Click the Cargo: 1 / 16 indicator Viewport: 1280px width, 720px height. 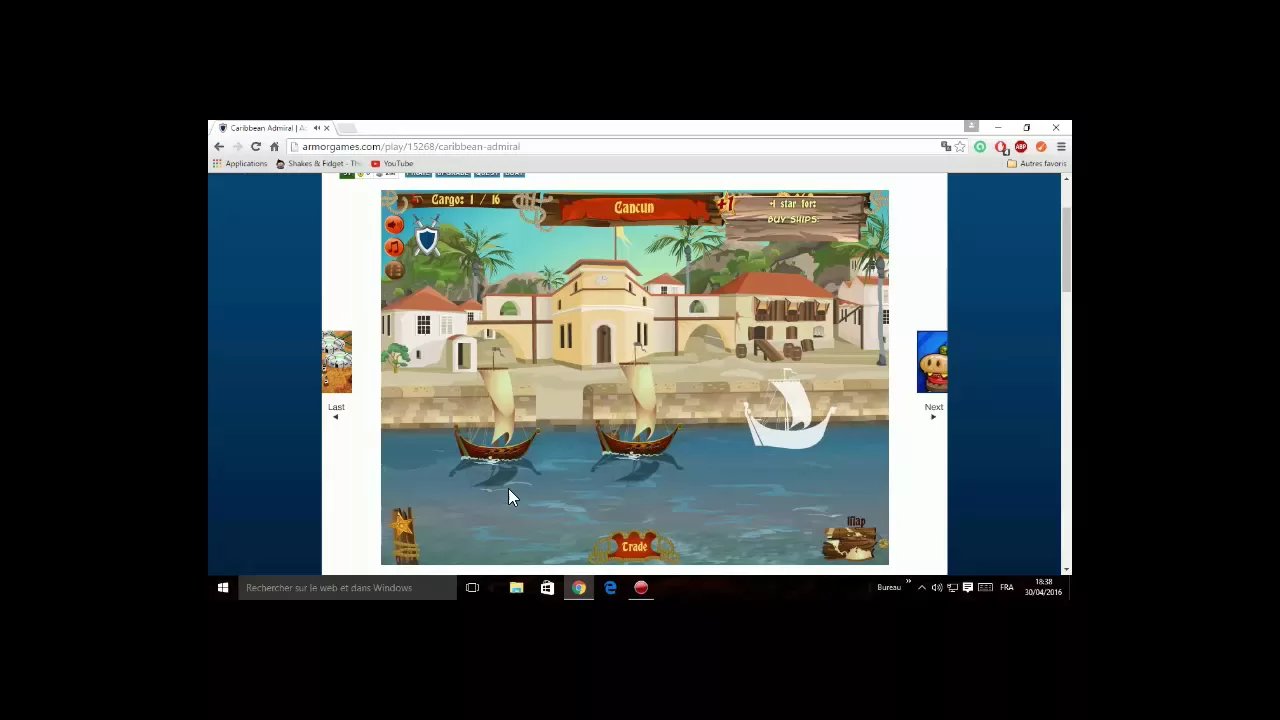pos(466,200)
